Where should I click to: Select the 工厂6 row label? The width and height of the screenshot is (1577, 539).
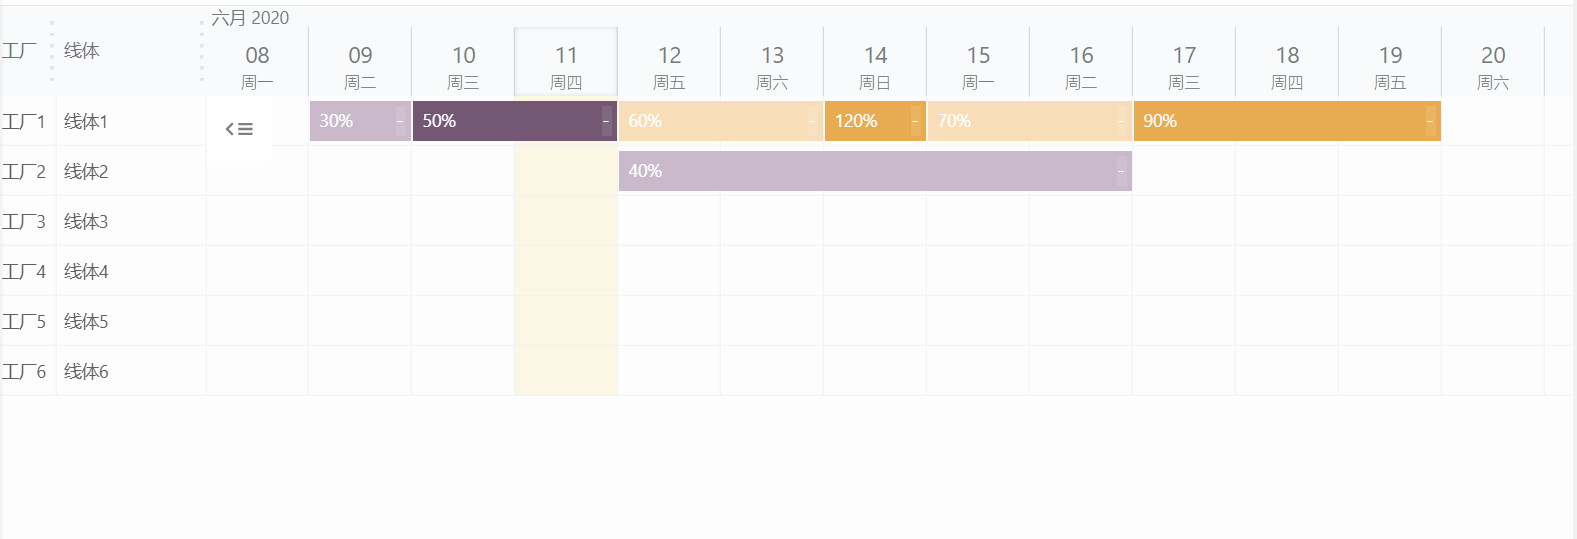point(24,371)
